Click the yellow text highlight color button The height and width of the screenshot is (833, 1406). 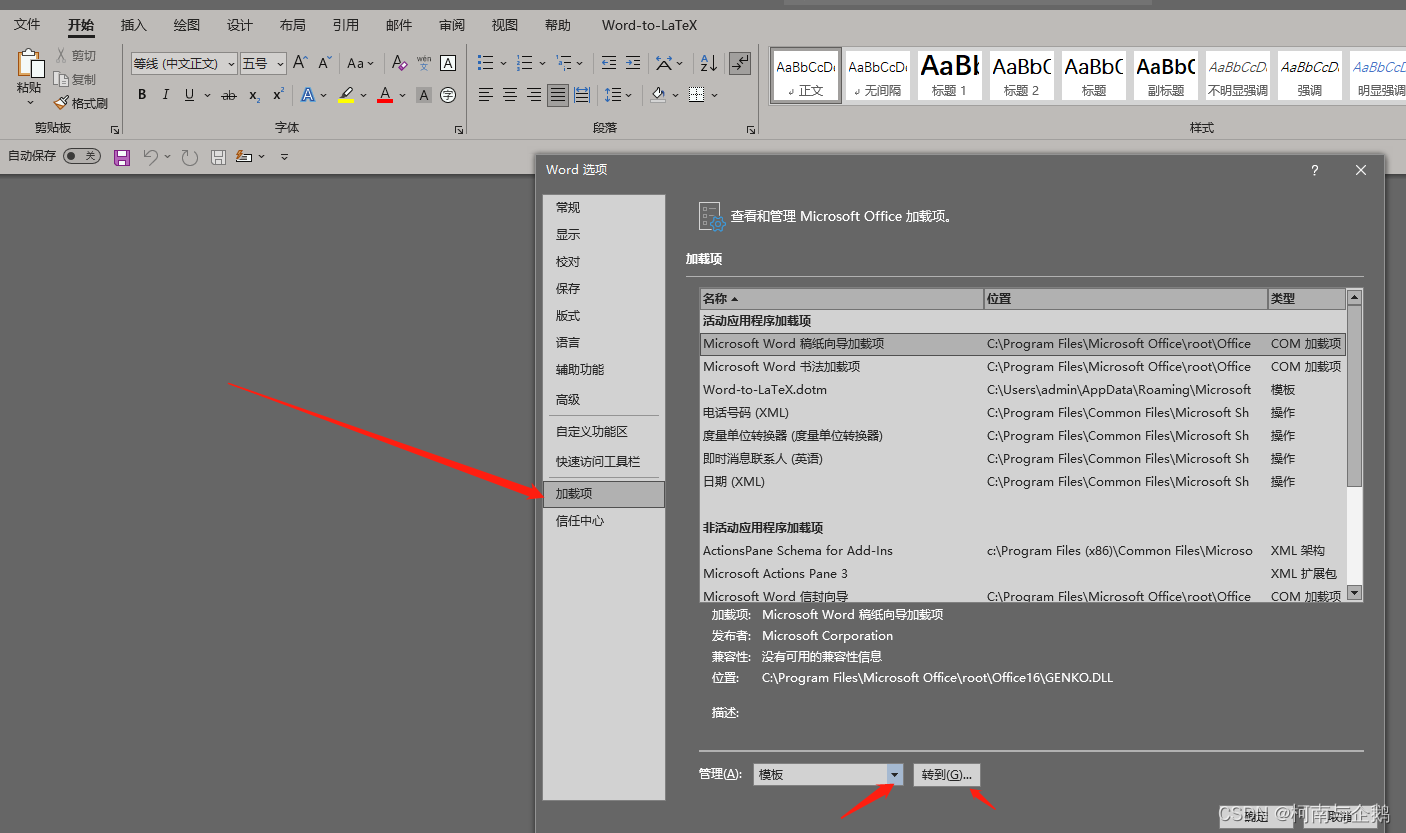tap(346, 95)
